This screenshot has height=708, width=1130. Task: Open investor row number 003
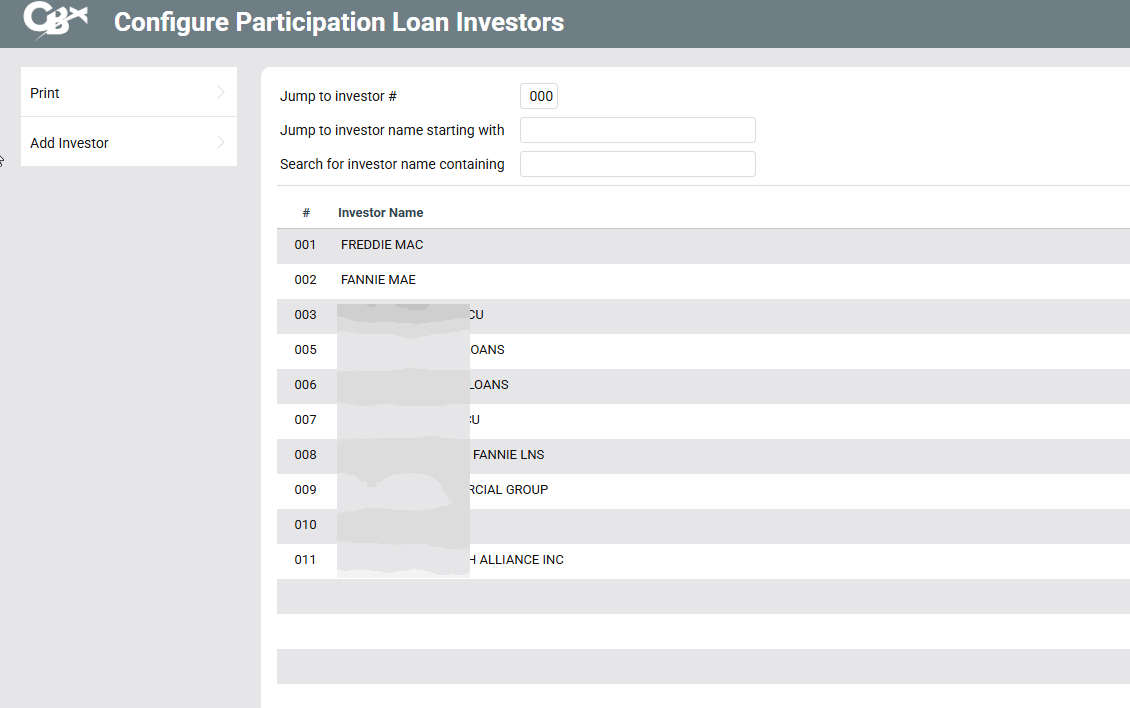click(x=305, y=315)
